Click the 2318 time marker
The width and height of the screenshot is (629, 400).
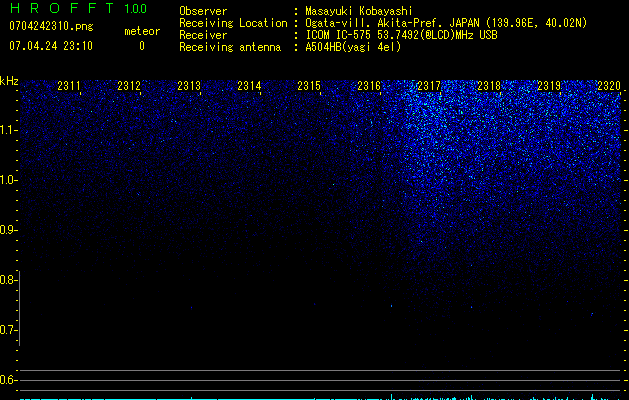(489, 86)
